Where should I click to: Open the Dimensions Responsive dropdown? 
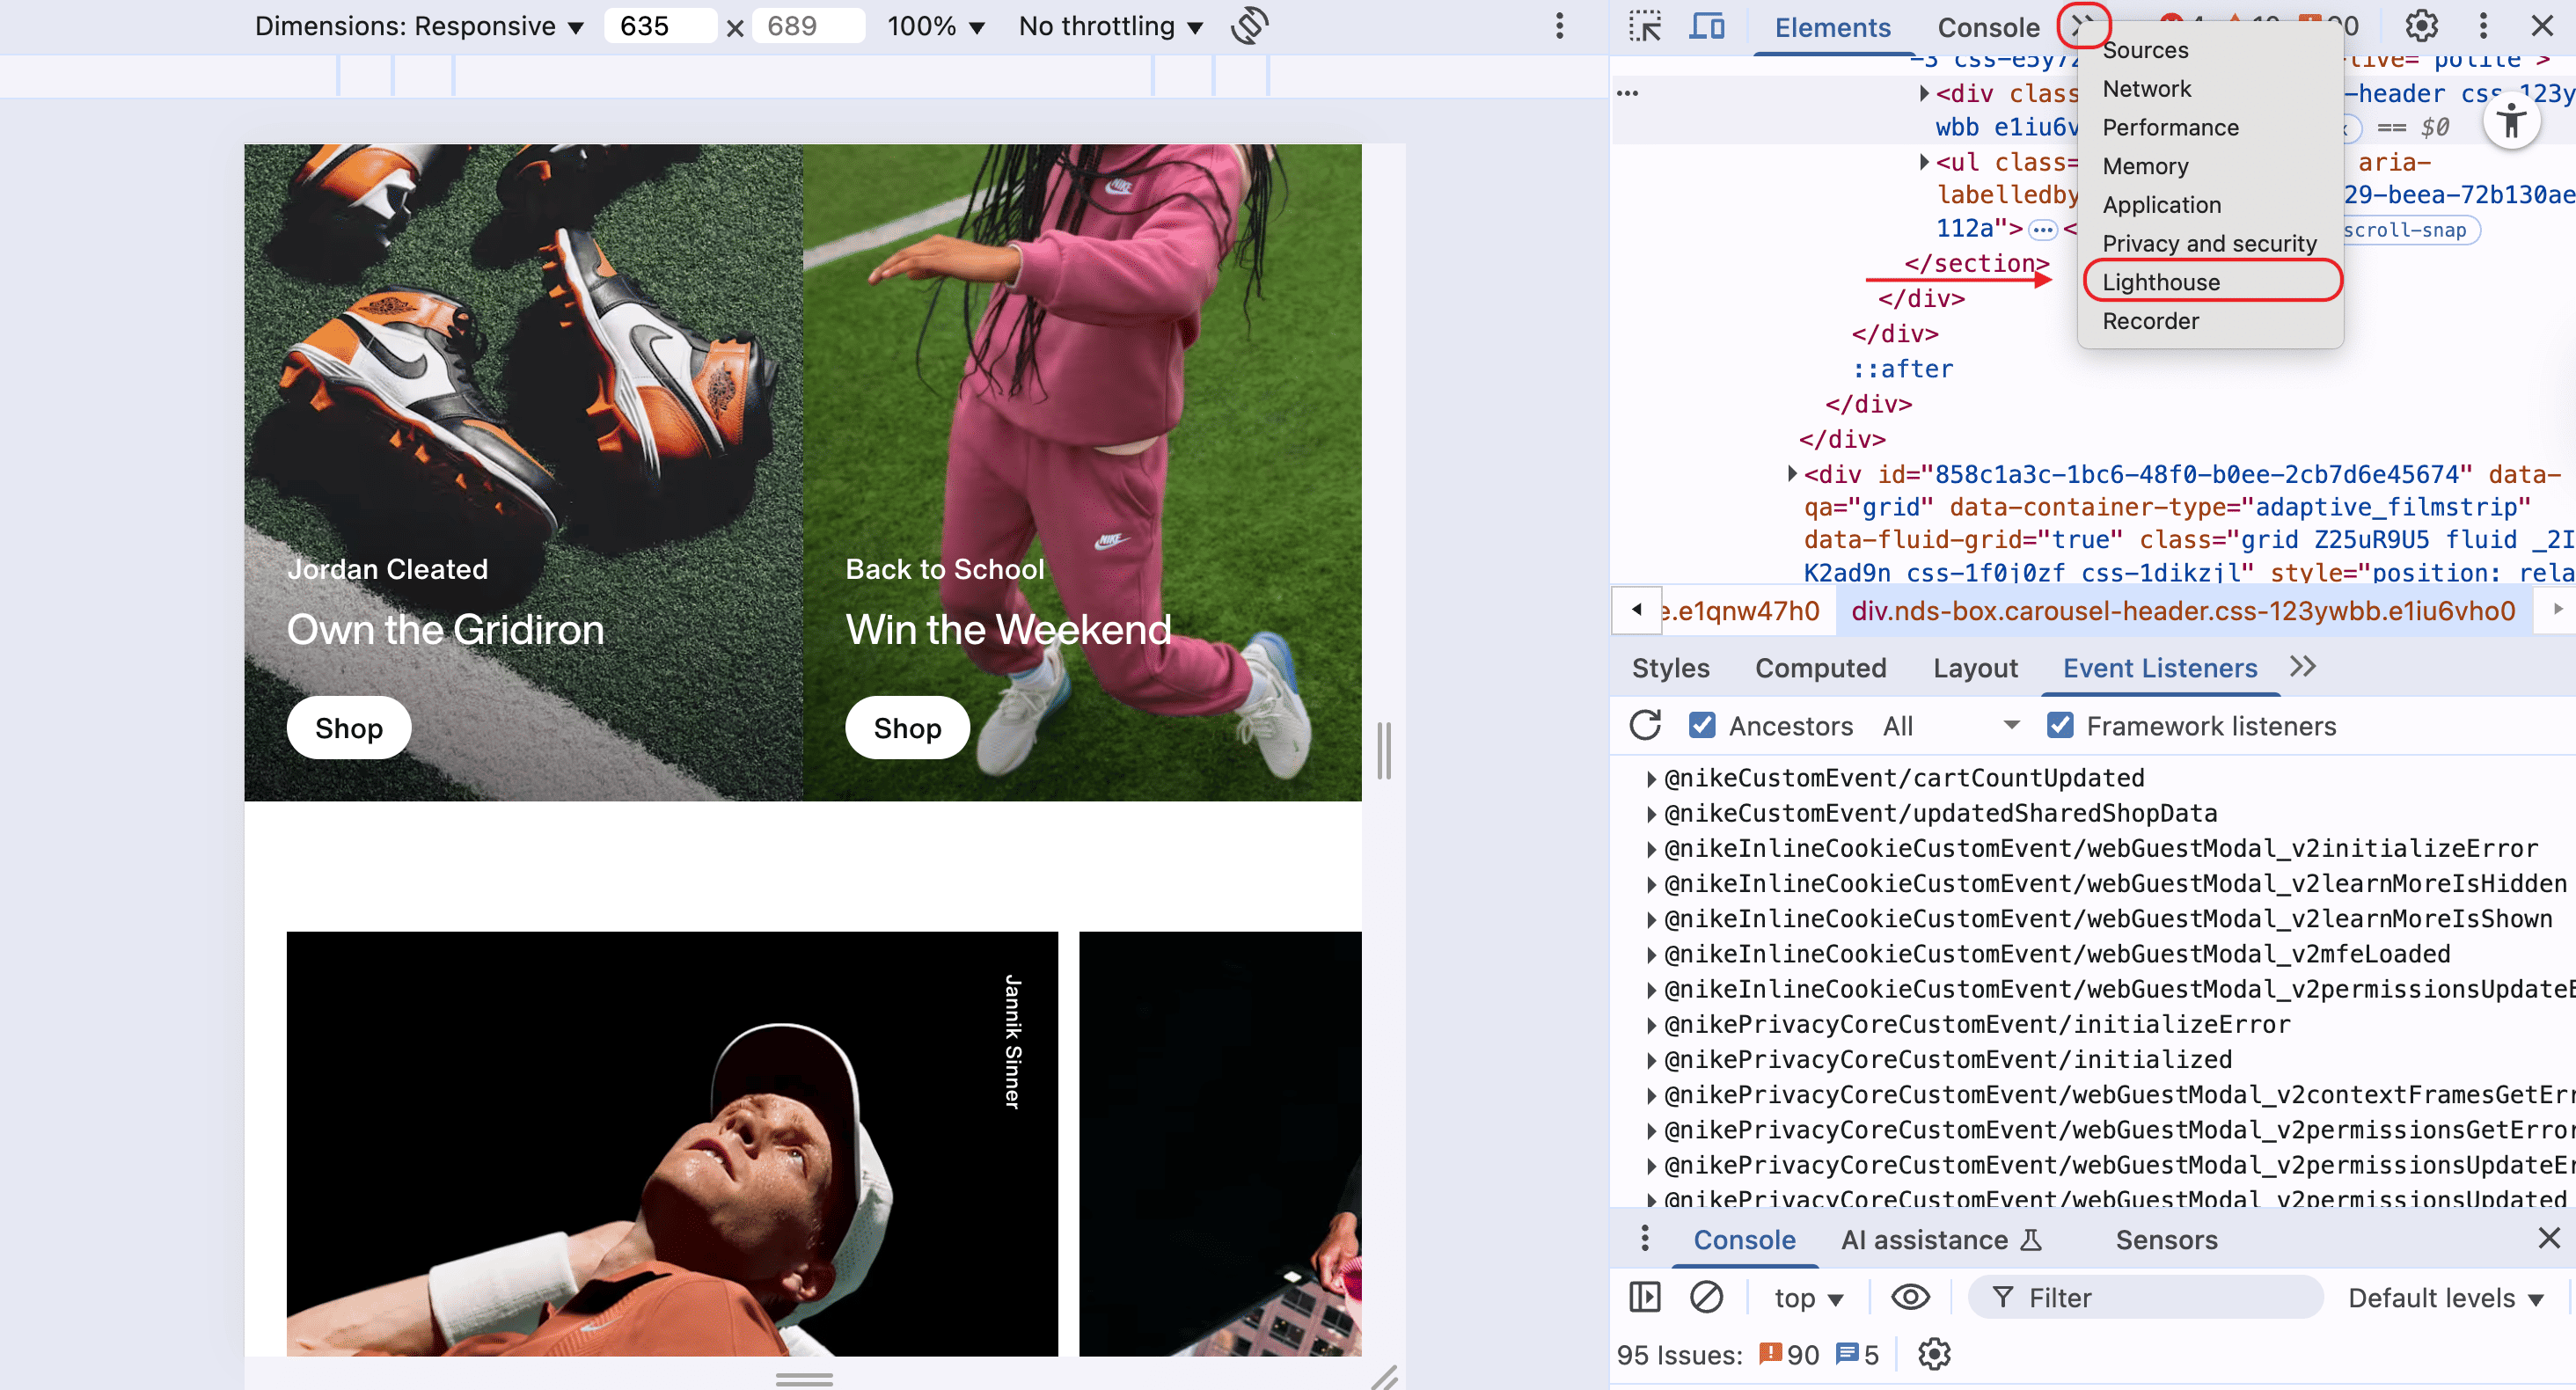[x=418, y=26]
